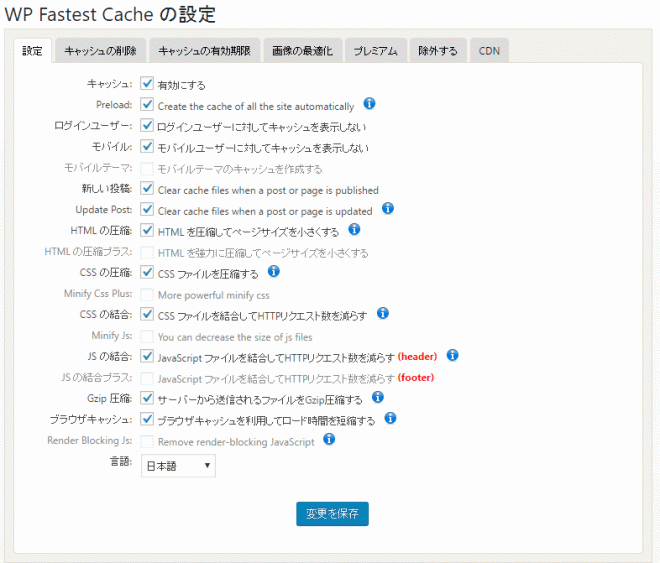The width and height of the screenshot is (660, 563).
Task: Uncheck the Update Post checkbox
Action: tap(147, 209)
